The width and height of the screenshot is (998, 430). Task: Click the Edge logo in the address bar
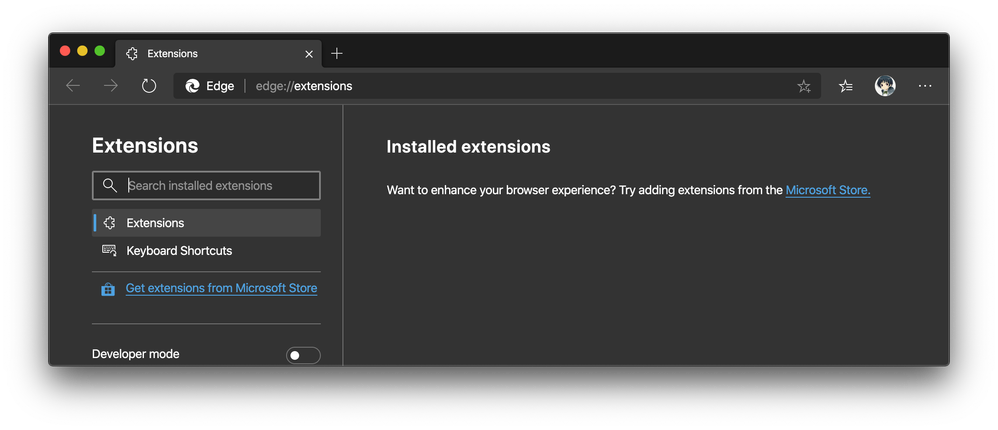coord(192,86)
